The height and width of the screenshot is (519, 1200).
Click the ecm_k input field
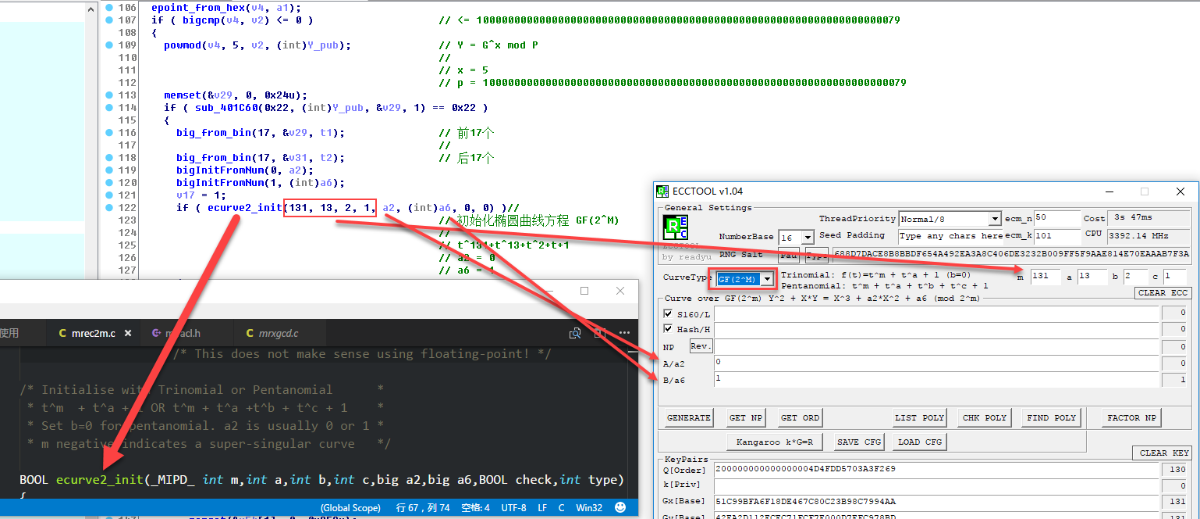(x=1055, y=236)
